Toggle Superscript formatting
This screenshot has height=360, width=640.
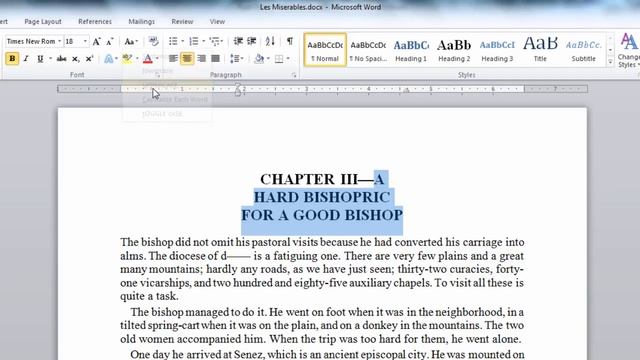coord(89,59)
